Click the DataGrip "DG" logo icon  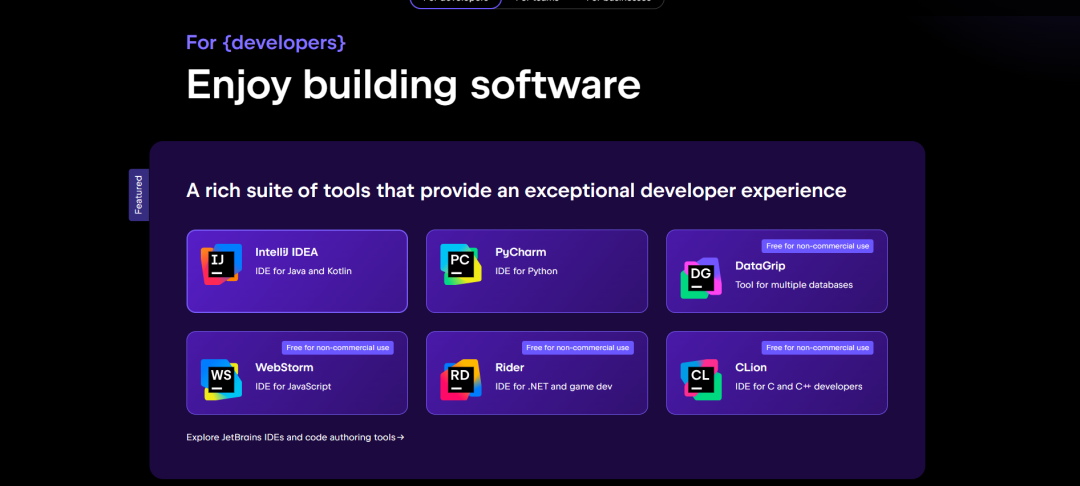pos(700,278)
